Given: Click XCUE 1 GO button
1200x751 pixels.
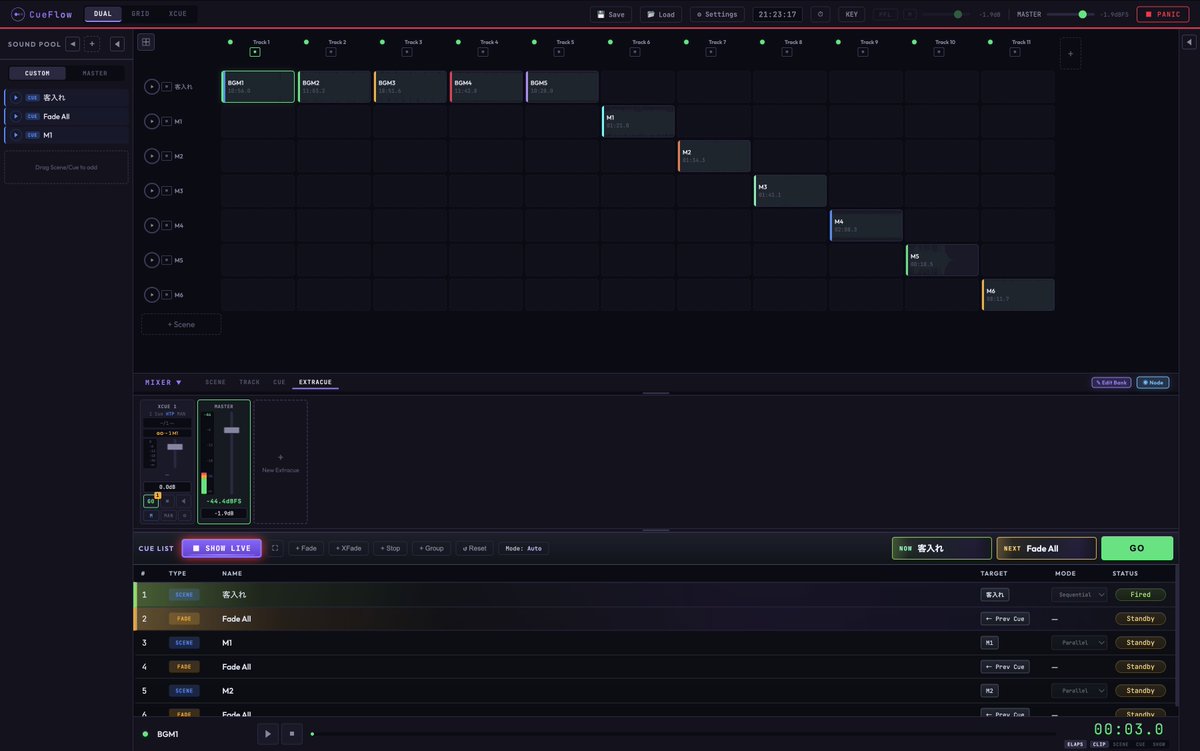Looking at the screenshot, I should 151,501.
